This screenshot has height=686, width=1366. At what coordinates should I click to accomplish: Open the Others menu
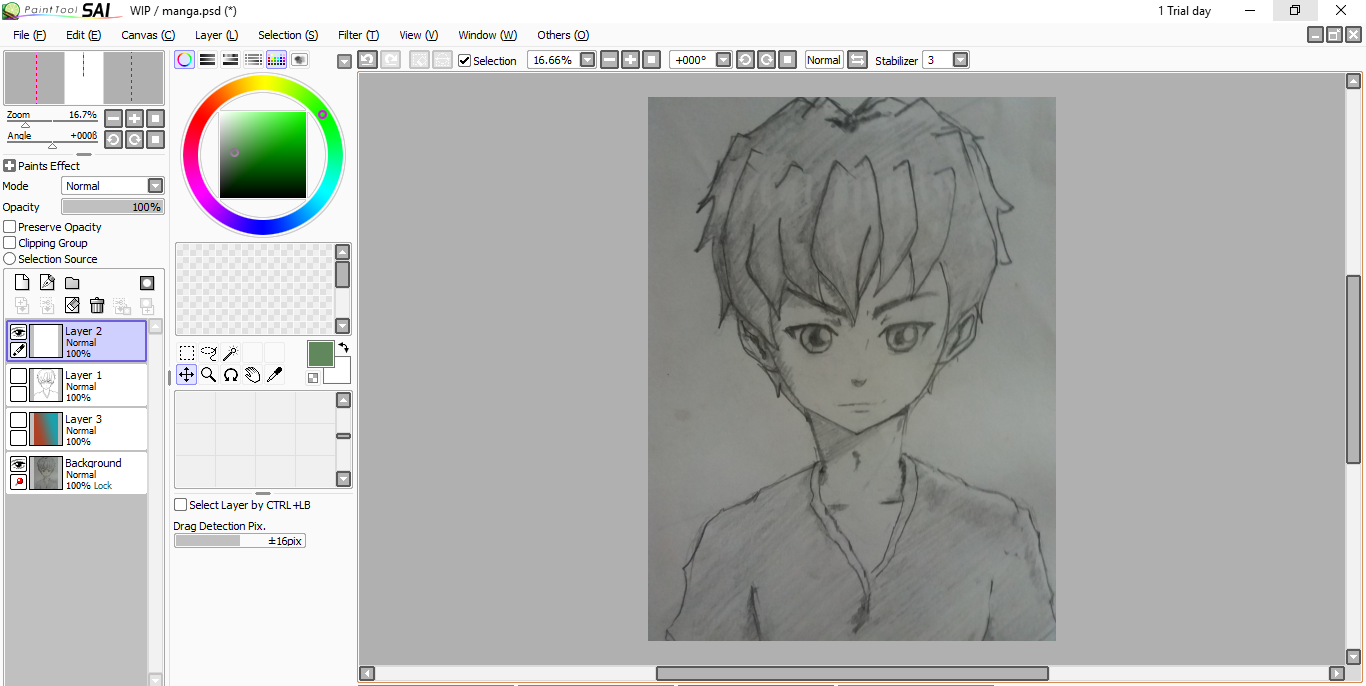pos(563,35)
